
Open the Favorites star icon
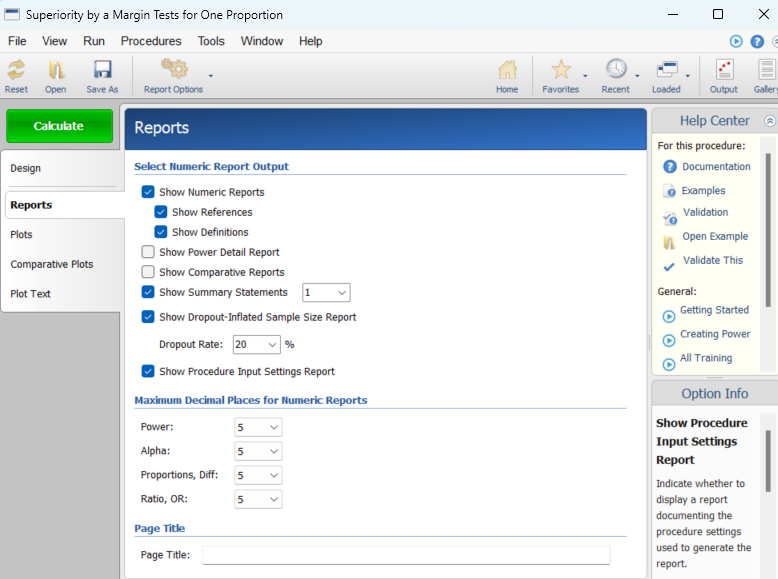click(561, 70)
